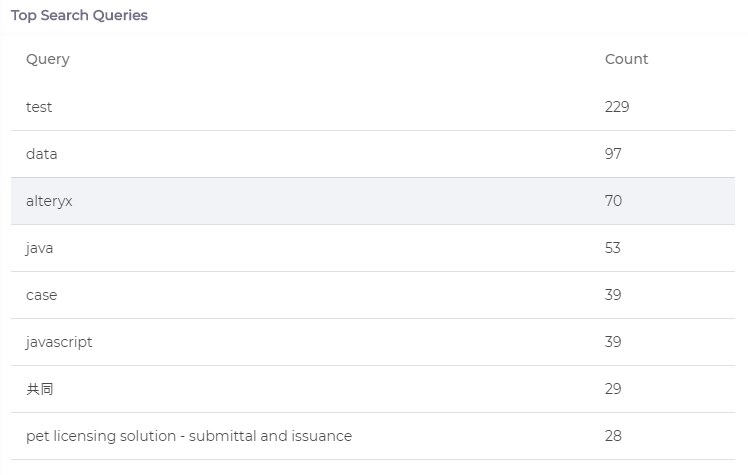Click the '共同' query row
Image resolution: width=748 pixels, height=475 pixels.
click(x=373, y=389)
